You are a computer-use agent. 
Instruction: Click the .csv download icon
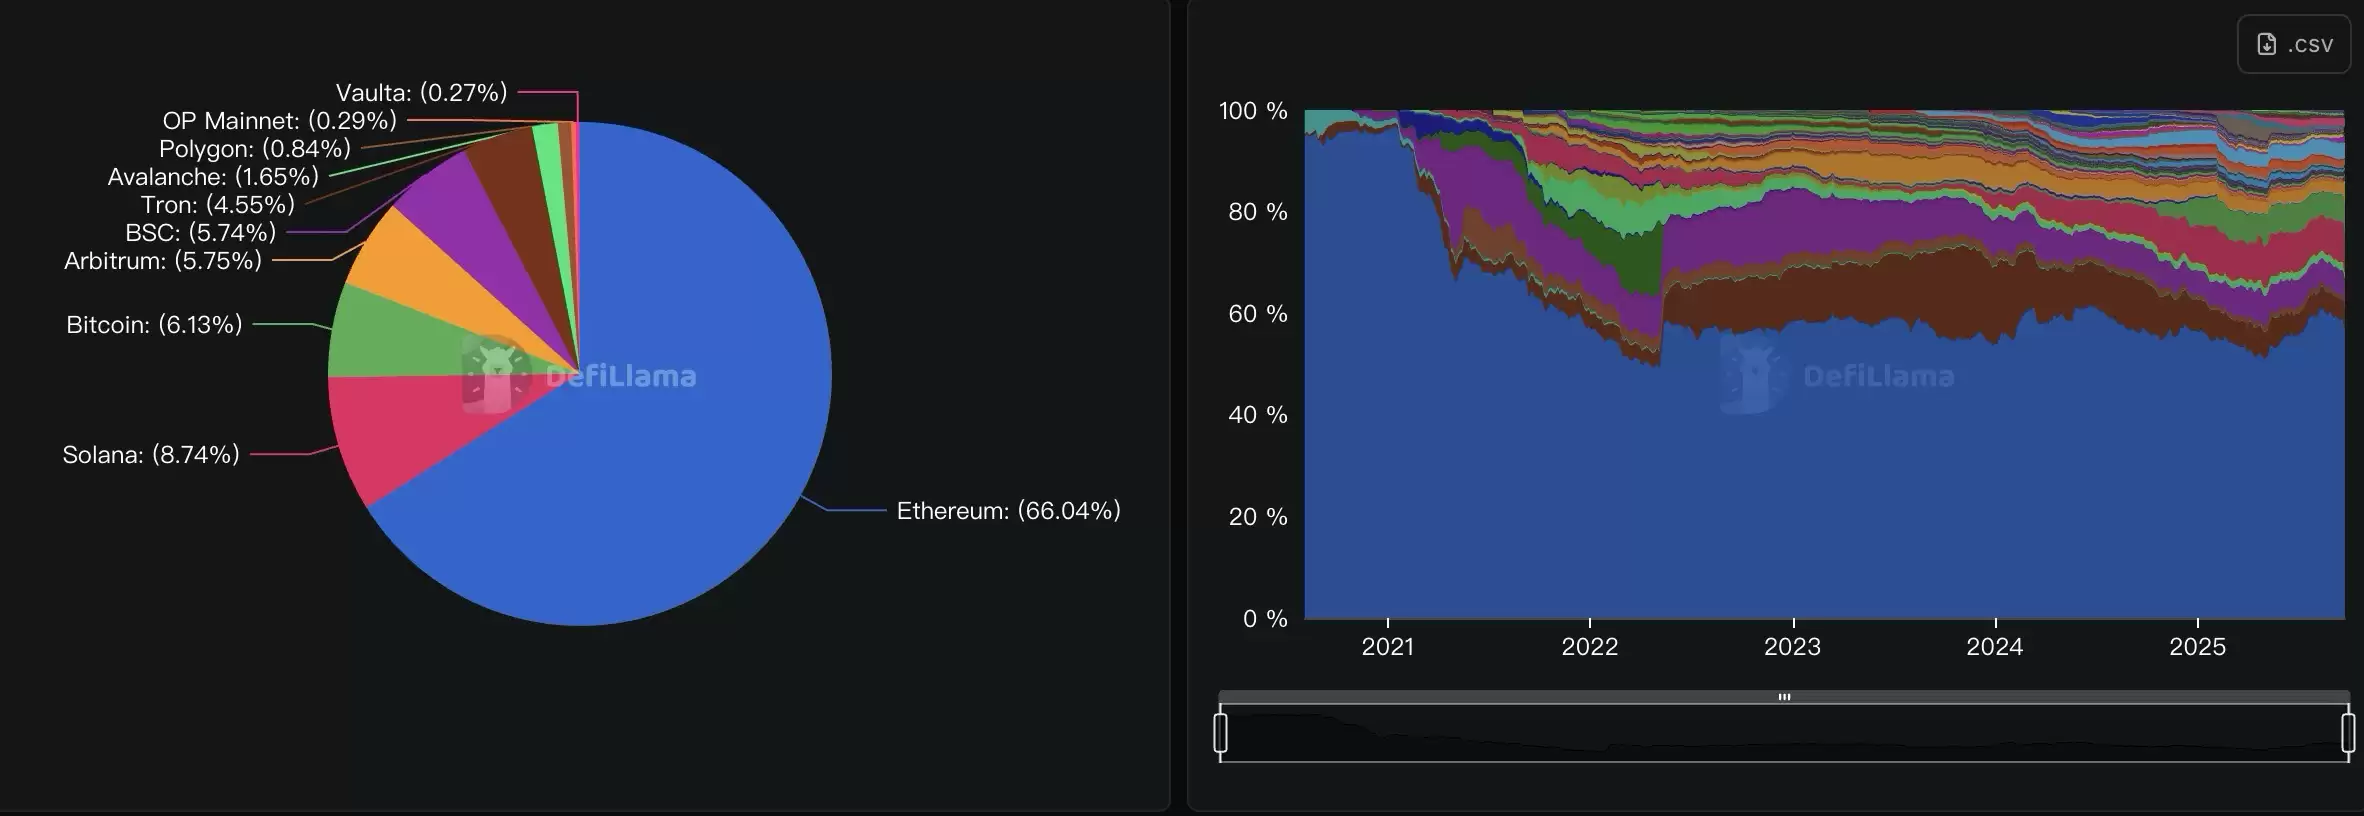click(x=2267, y=44)
